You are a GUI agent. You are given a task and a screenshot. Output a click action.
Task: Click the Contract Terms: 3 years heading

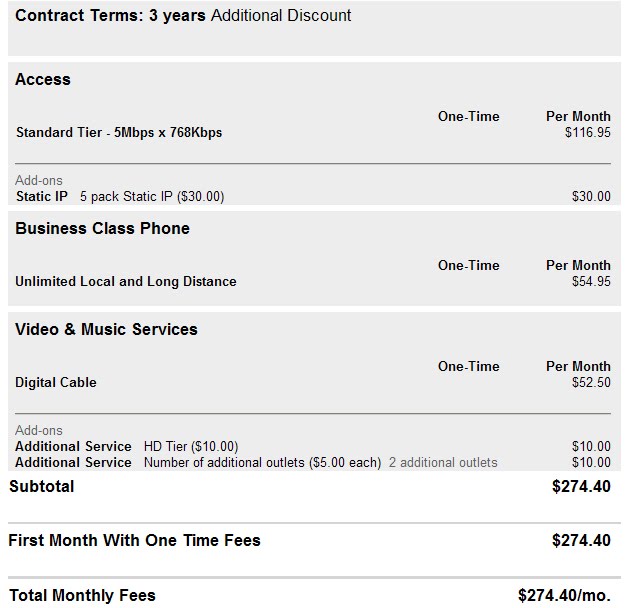[x=110, y=16]
